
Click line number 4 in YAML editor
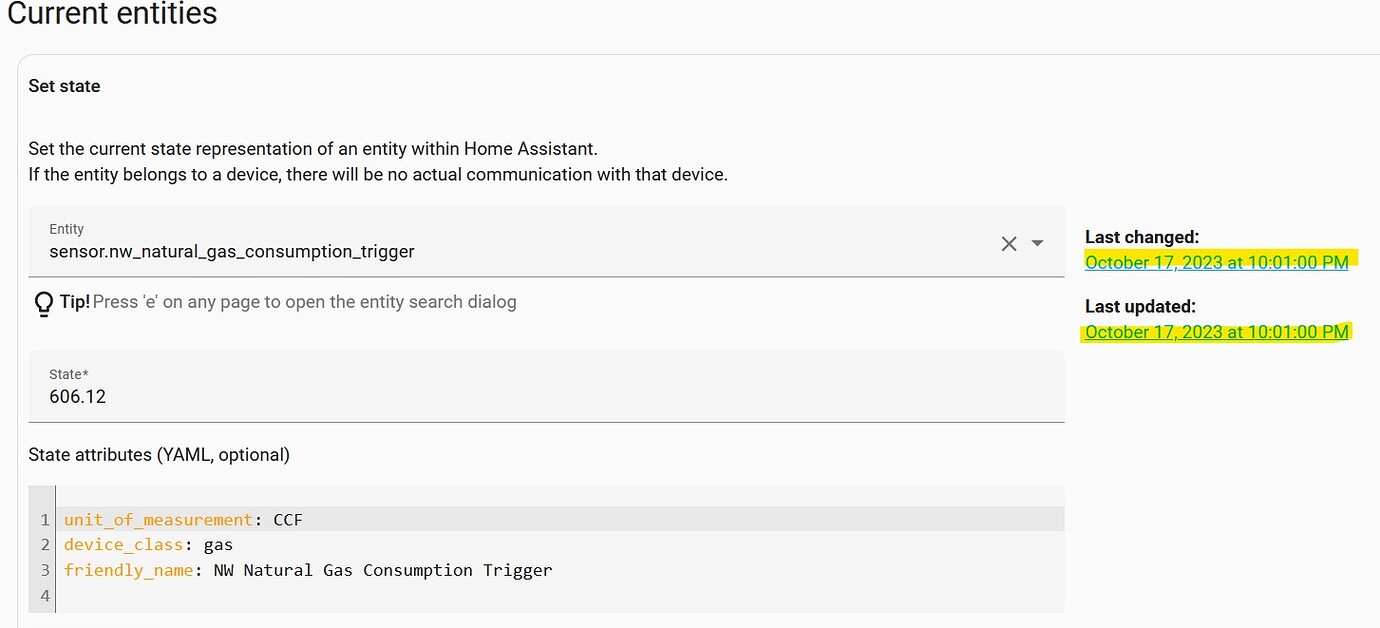44,595
